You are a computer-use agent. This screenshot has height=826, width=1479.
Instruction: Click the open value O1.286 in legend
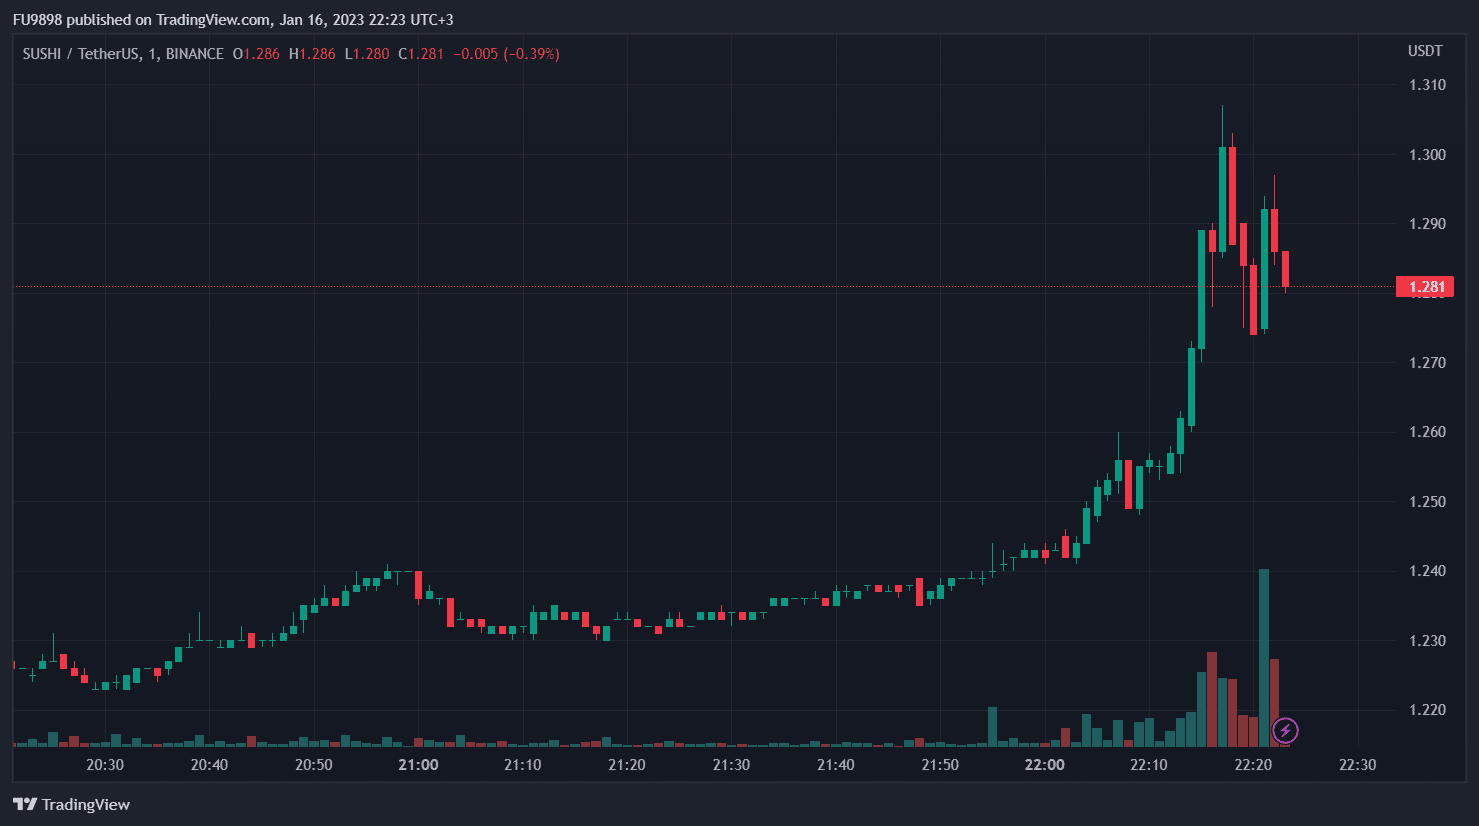[256, 54]
